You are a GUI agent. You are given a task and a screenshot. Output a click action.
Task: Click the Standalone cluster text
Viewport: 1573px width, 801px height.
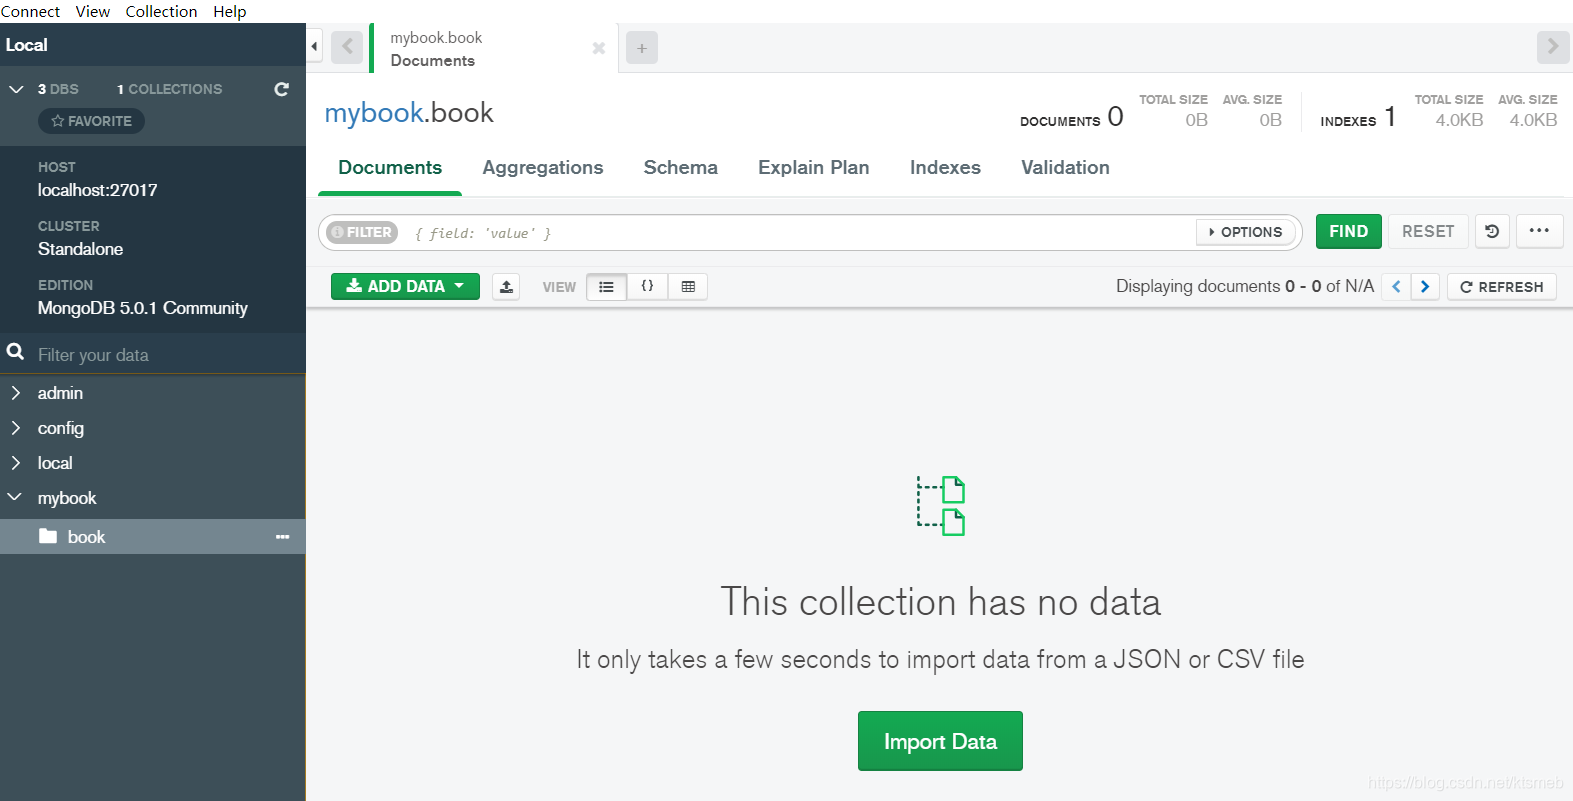coord(80,249)
